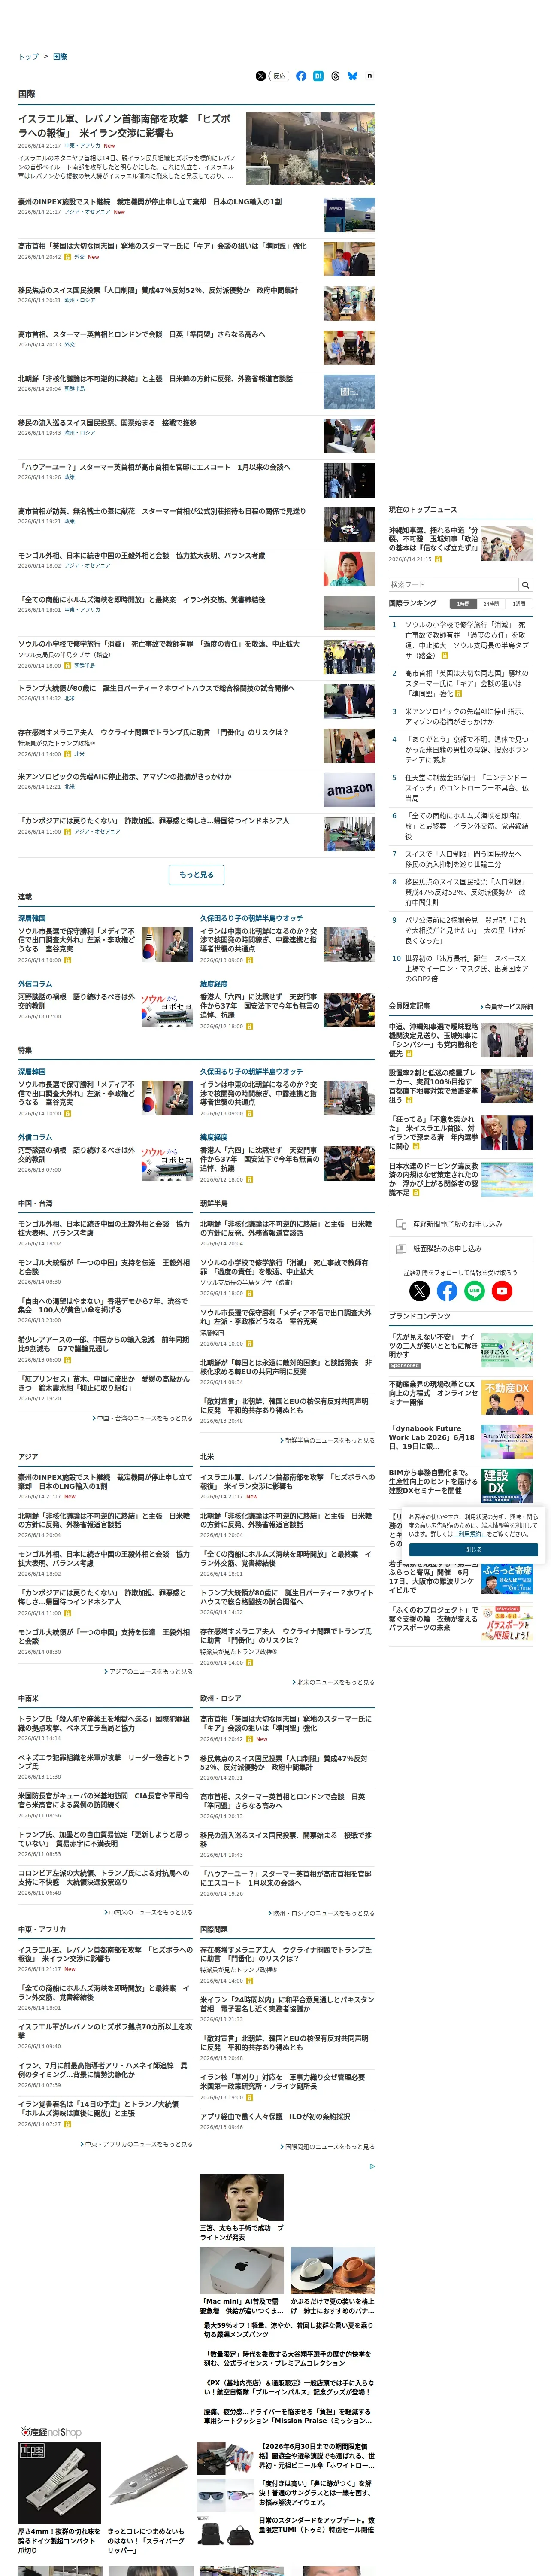The width and height of the screenshot is (551, 2576).
Task: Open the 外交 tag on 高市首相 article
Action: coord(79,257)
